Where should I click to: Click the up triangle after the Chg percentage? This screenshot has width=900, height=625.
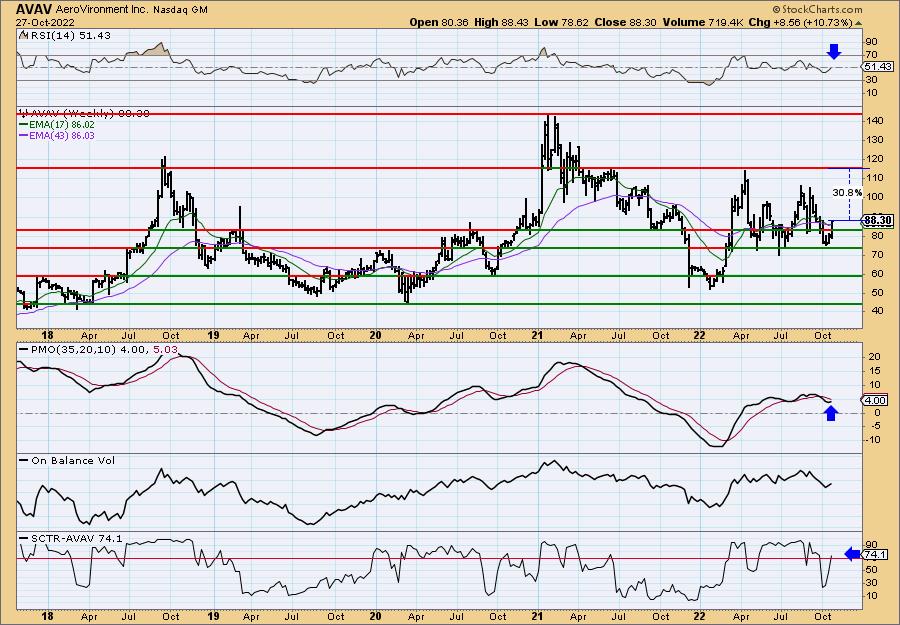pos(859,23)
